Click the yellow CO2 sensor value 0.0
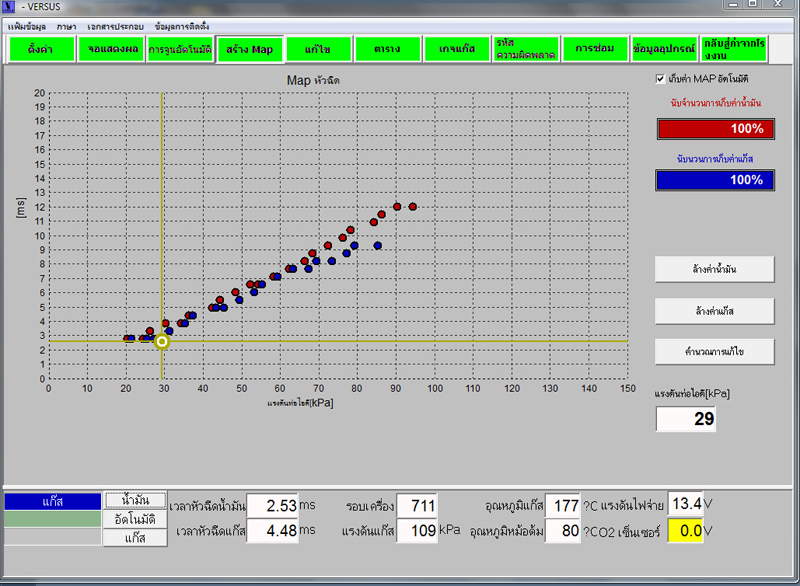800x586 pixels. (x=685, y=531)
